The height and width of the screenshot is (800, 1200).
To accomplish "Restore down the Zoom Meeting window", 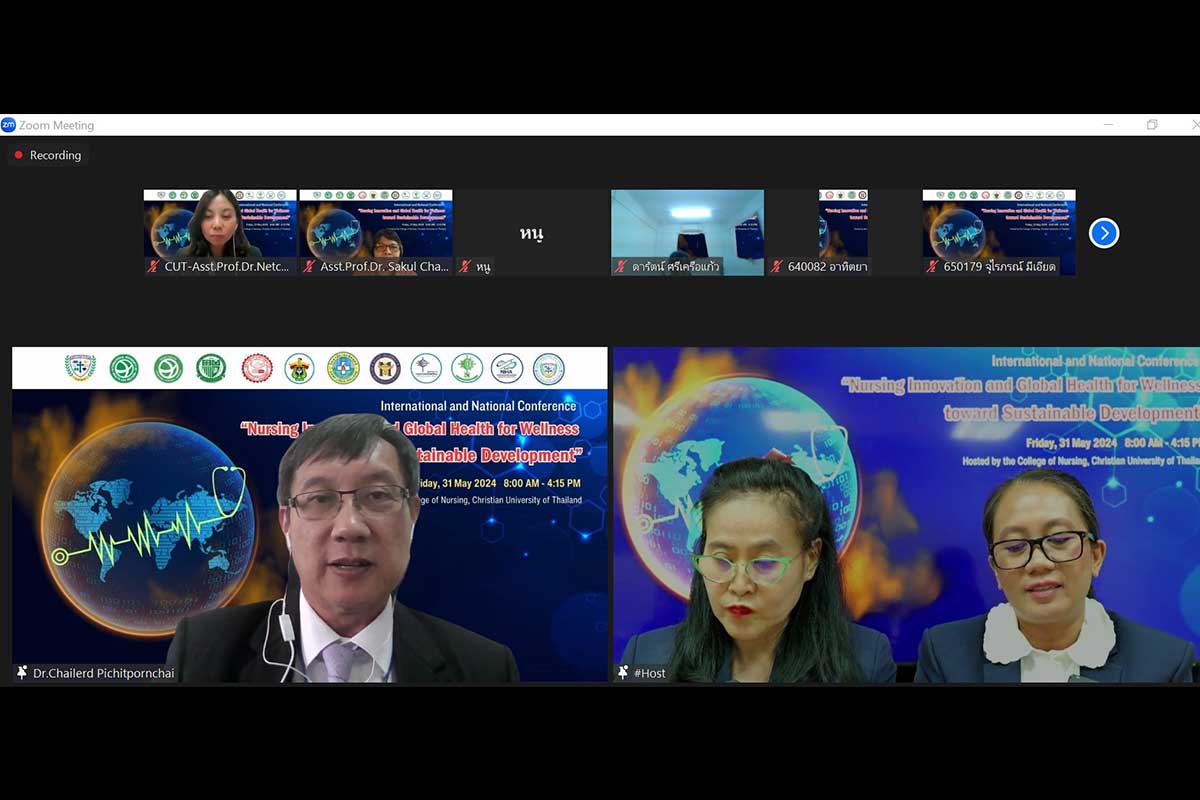I will tap(1152, 125).
